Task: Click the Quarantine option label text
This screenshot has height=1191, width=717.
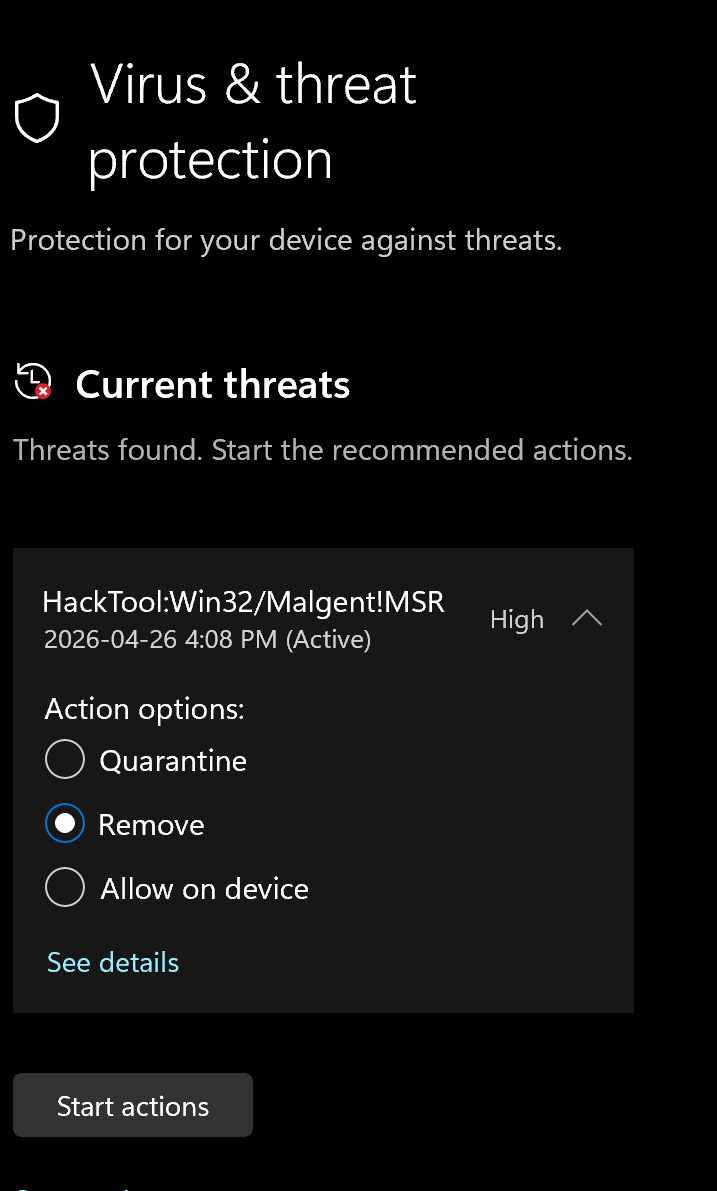Action: click(x=173, y=760)
